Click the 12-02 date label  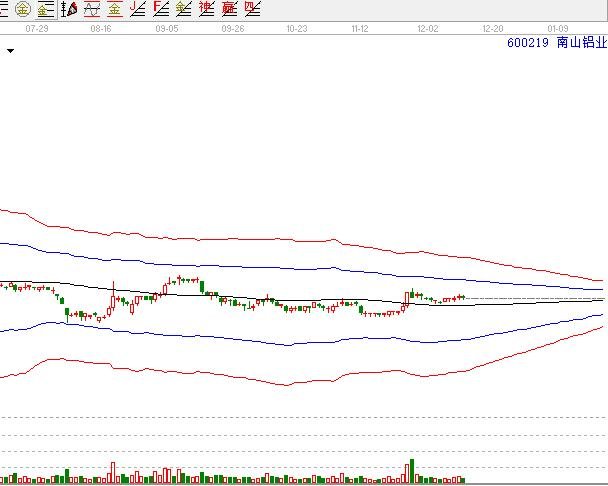[x=428, y=29]
